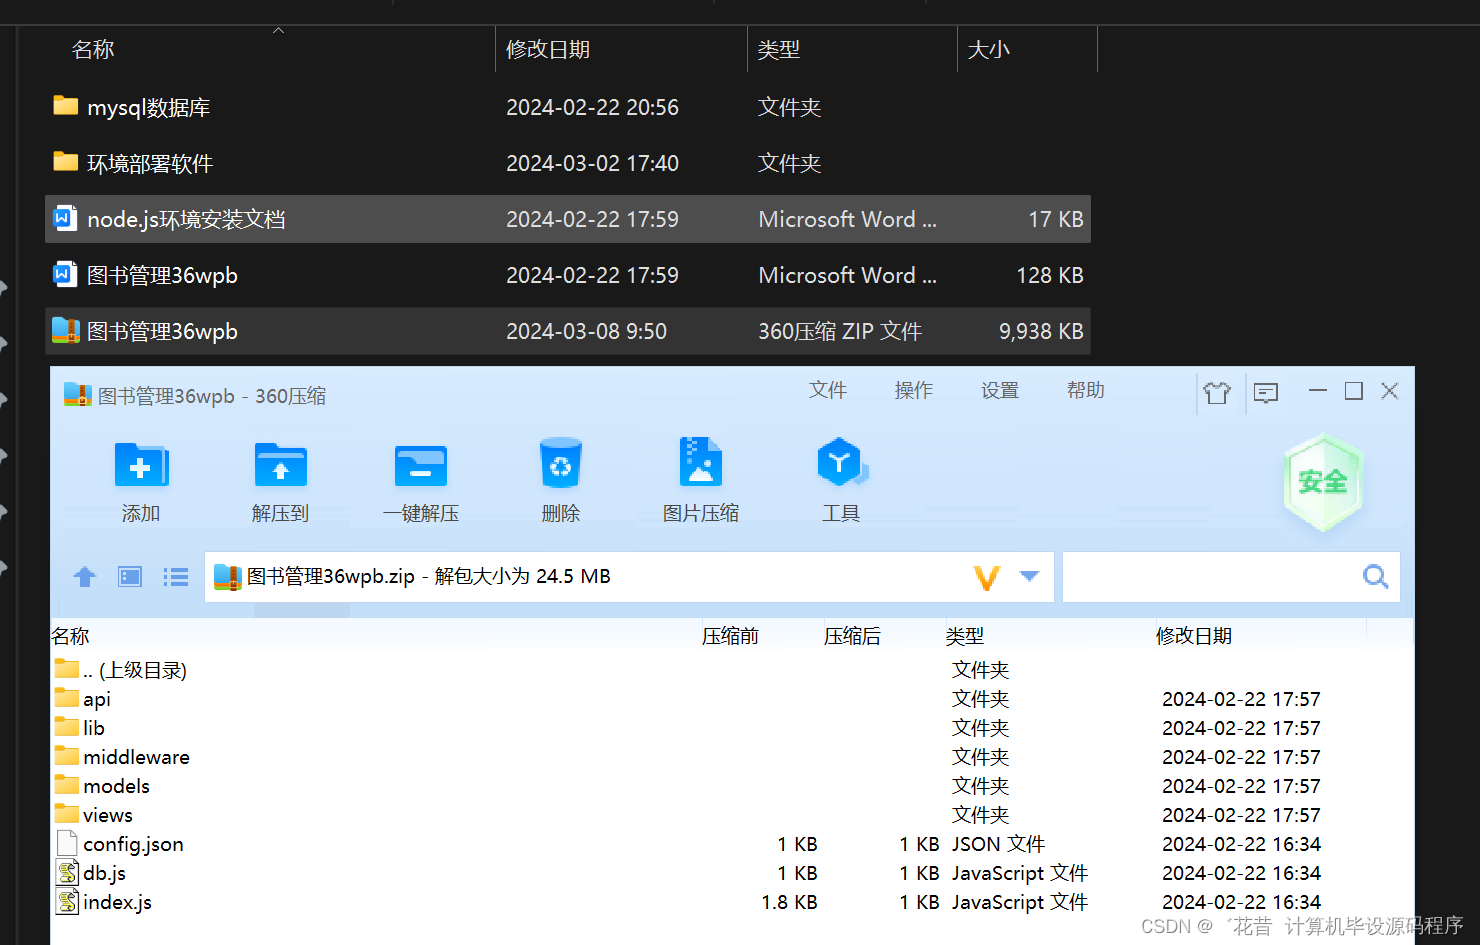Open the 帮助 (Help) menu
The width and height of the screenshot is (1480, 945).
click(x=1086, y=390)
